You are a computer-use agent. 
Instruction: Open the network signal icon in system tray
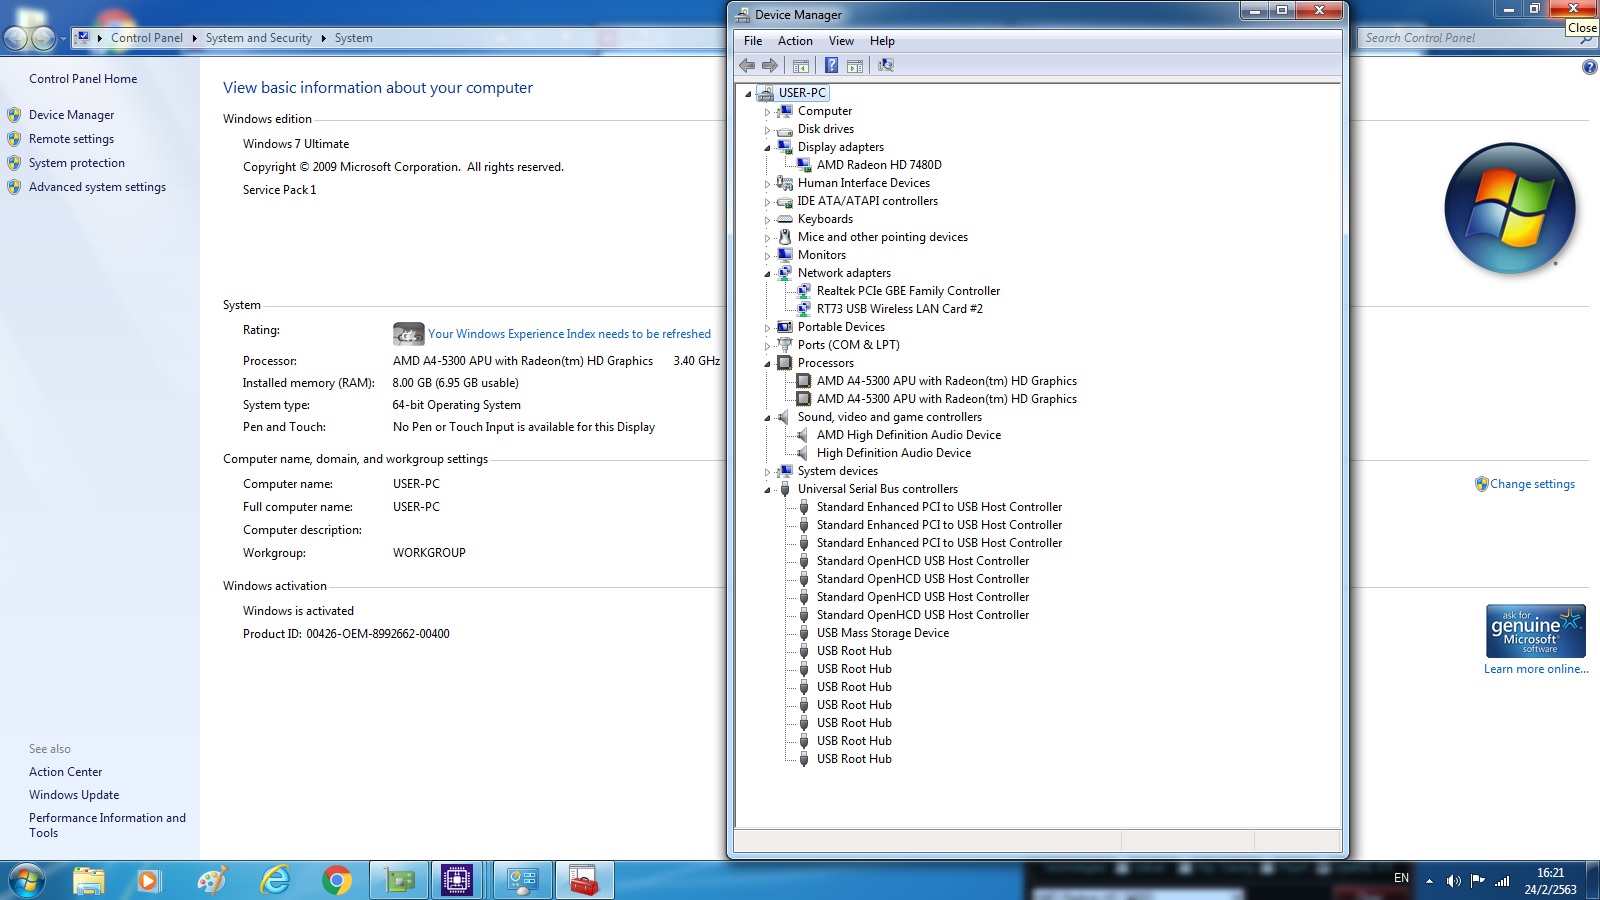1502,881
